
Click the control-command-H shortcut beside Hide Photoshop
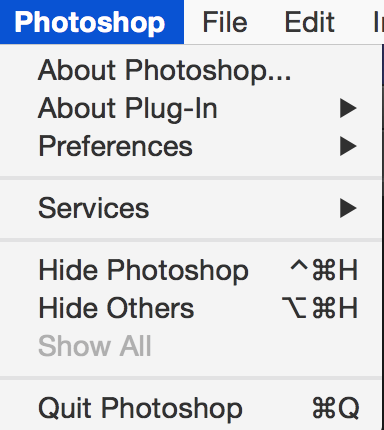(x=324, y=270)
